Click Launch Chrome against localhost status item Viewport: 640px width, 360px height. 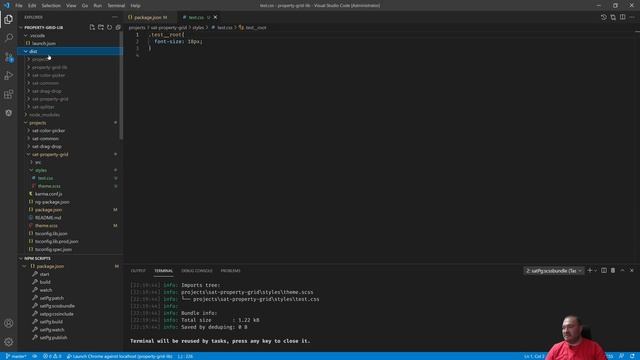(119, 356)
